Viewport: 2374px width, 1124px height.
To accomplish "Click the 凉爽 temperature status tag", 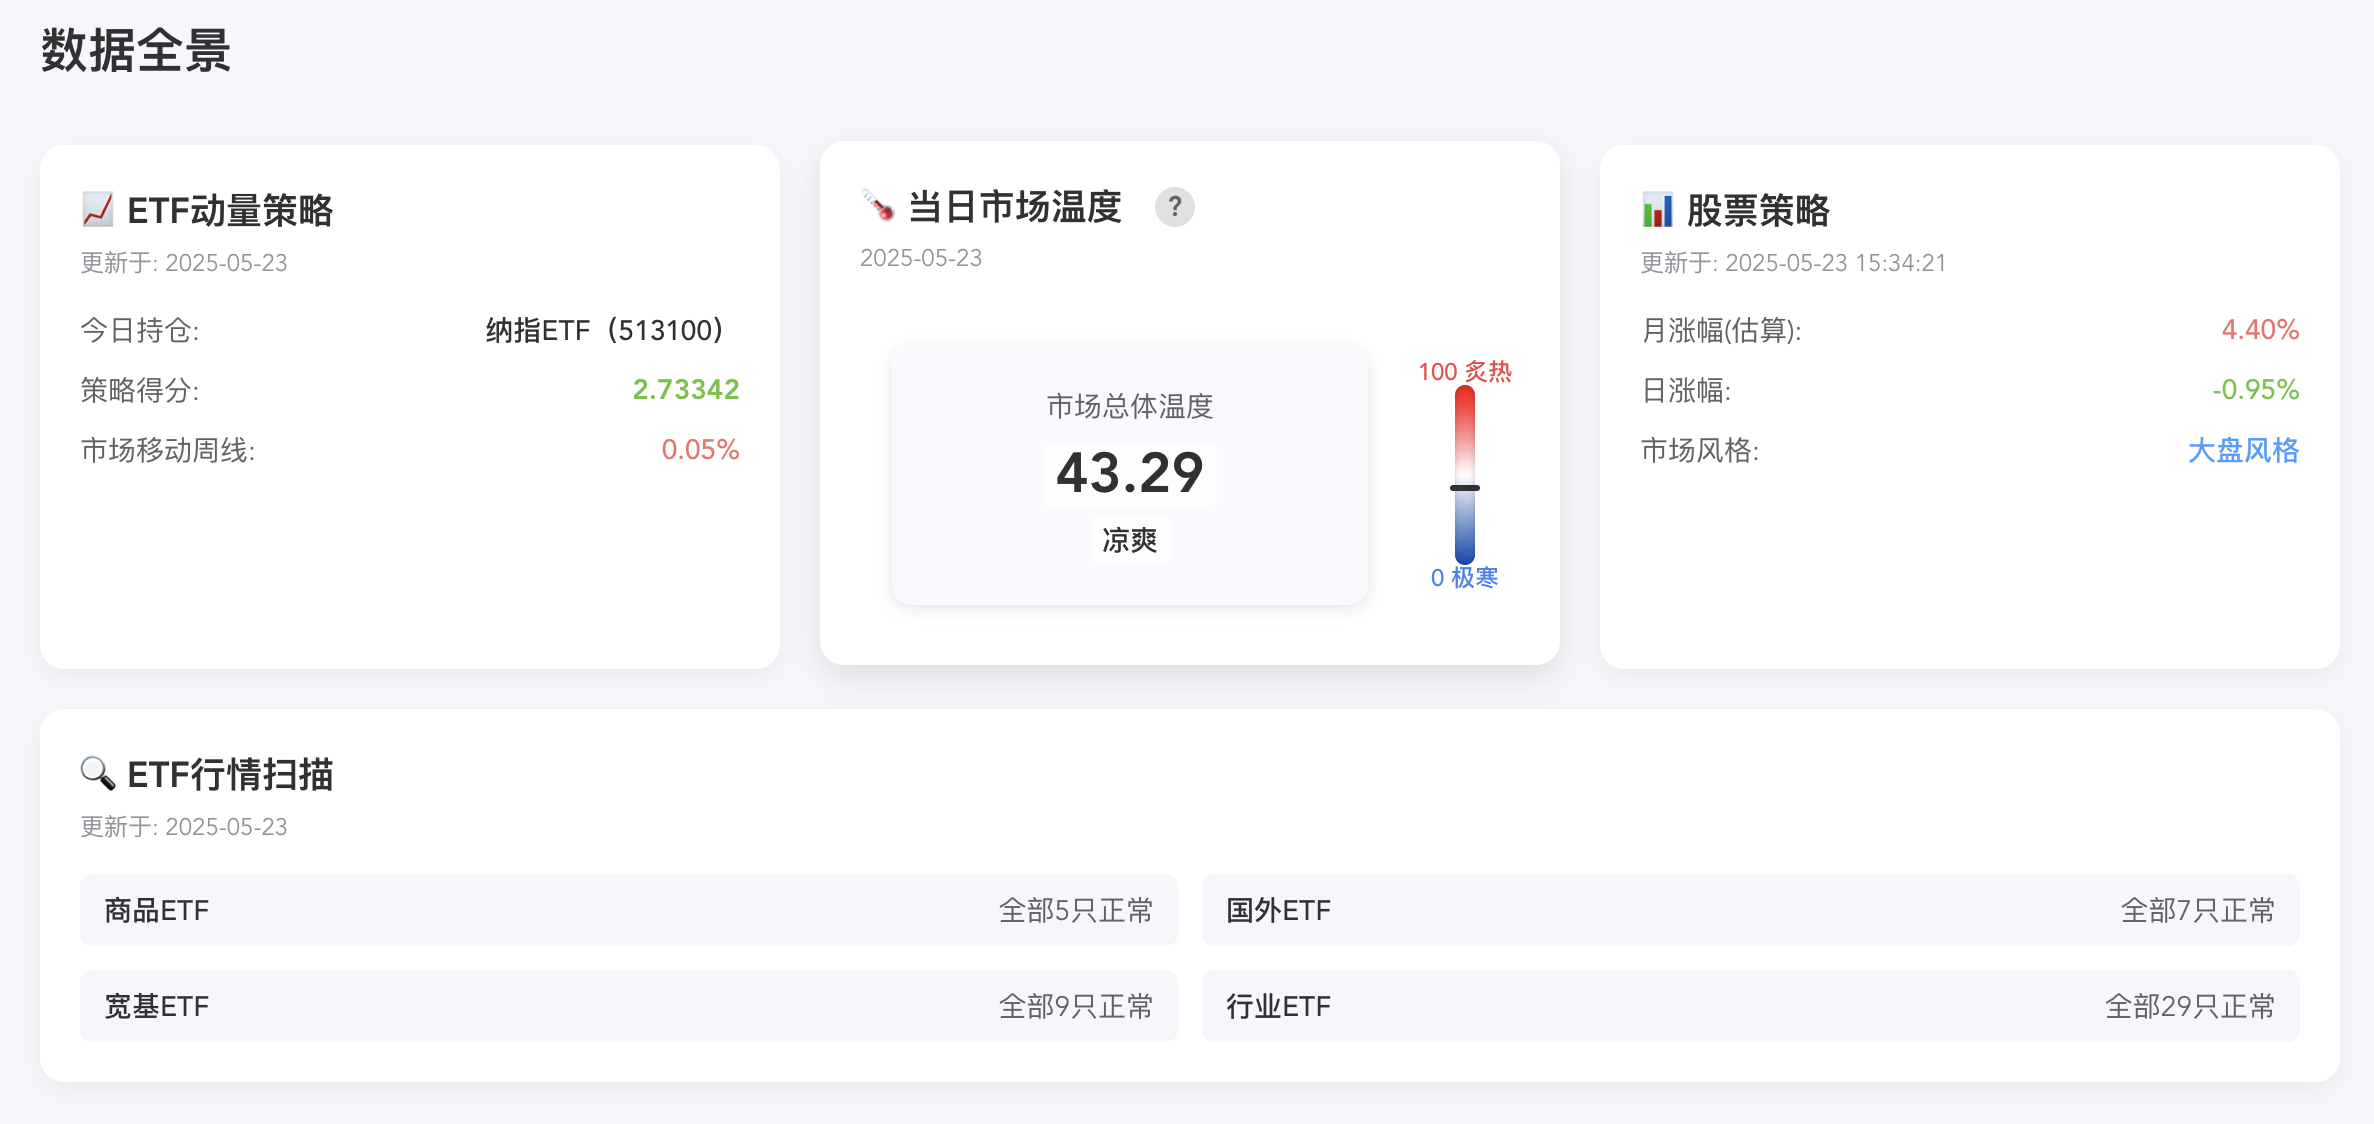I will point(1129,540).
